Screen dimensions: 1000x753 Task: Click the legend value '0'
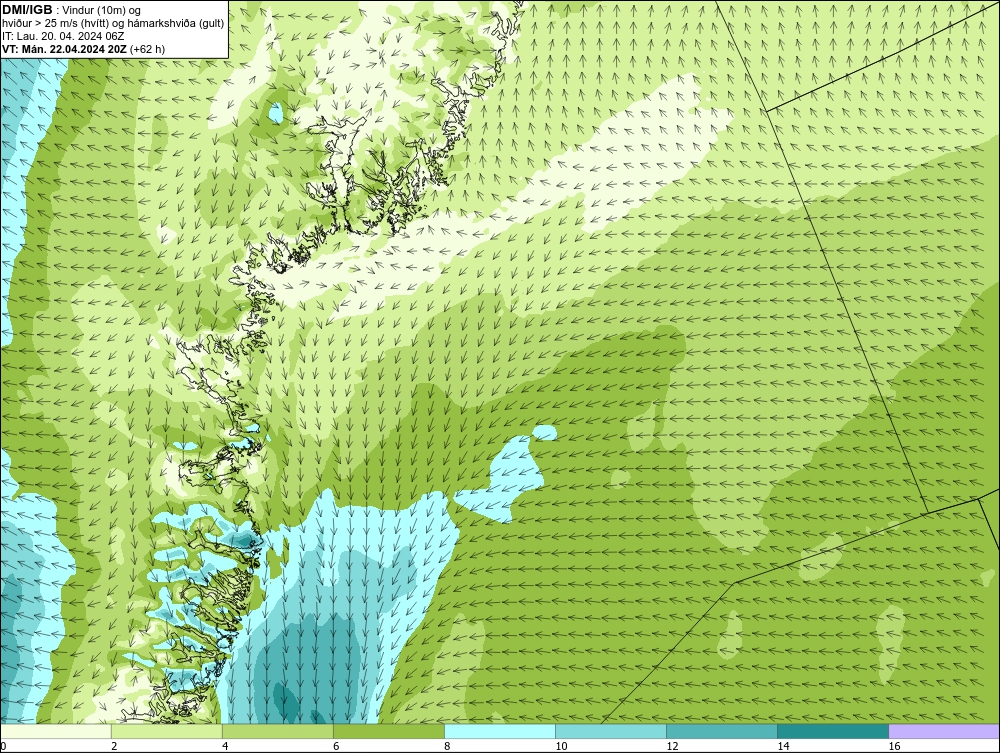[3, 746]
